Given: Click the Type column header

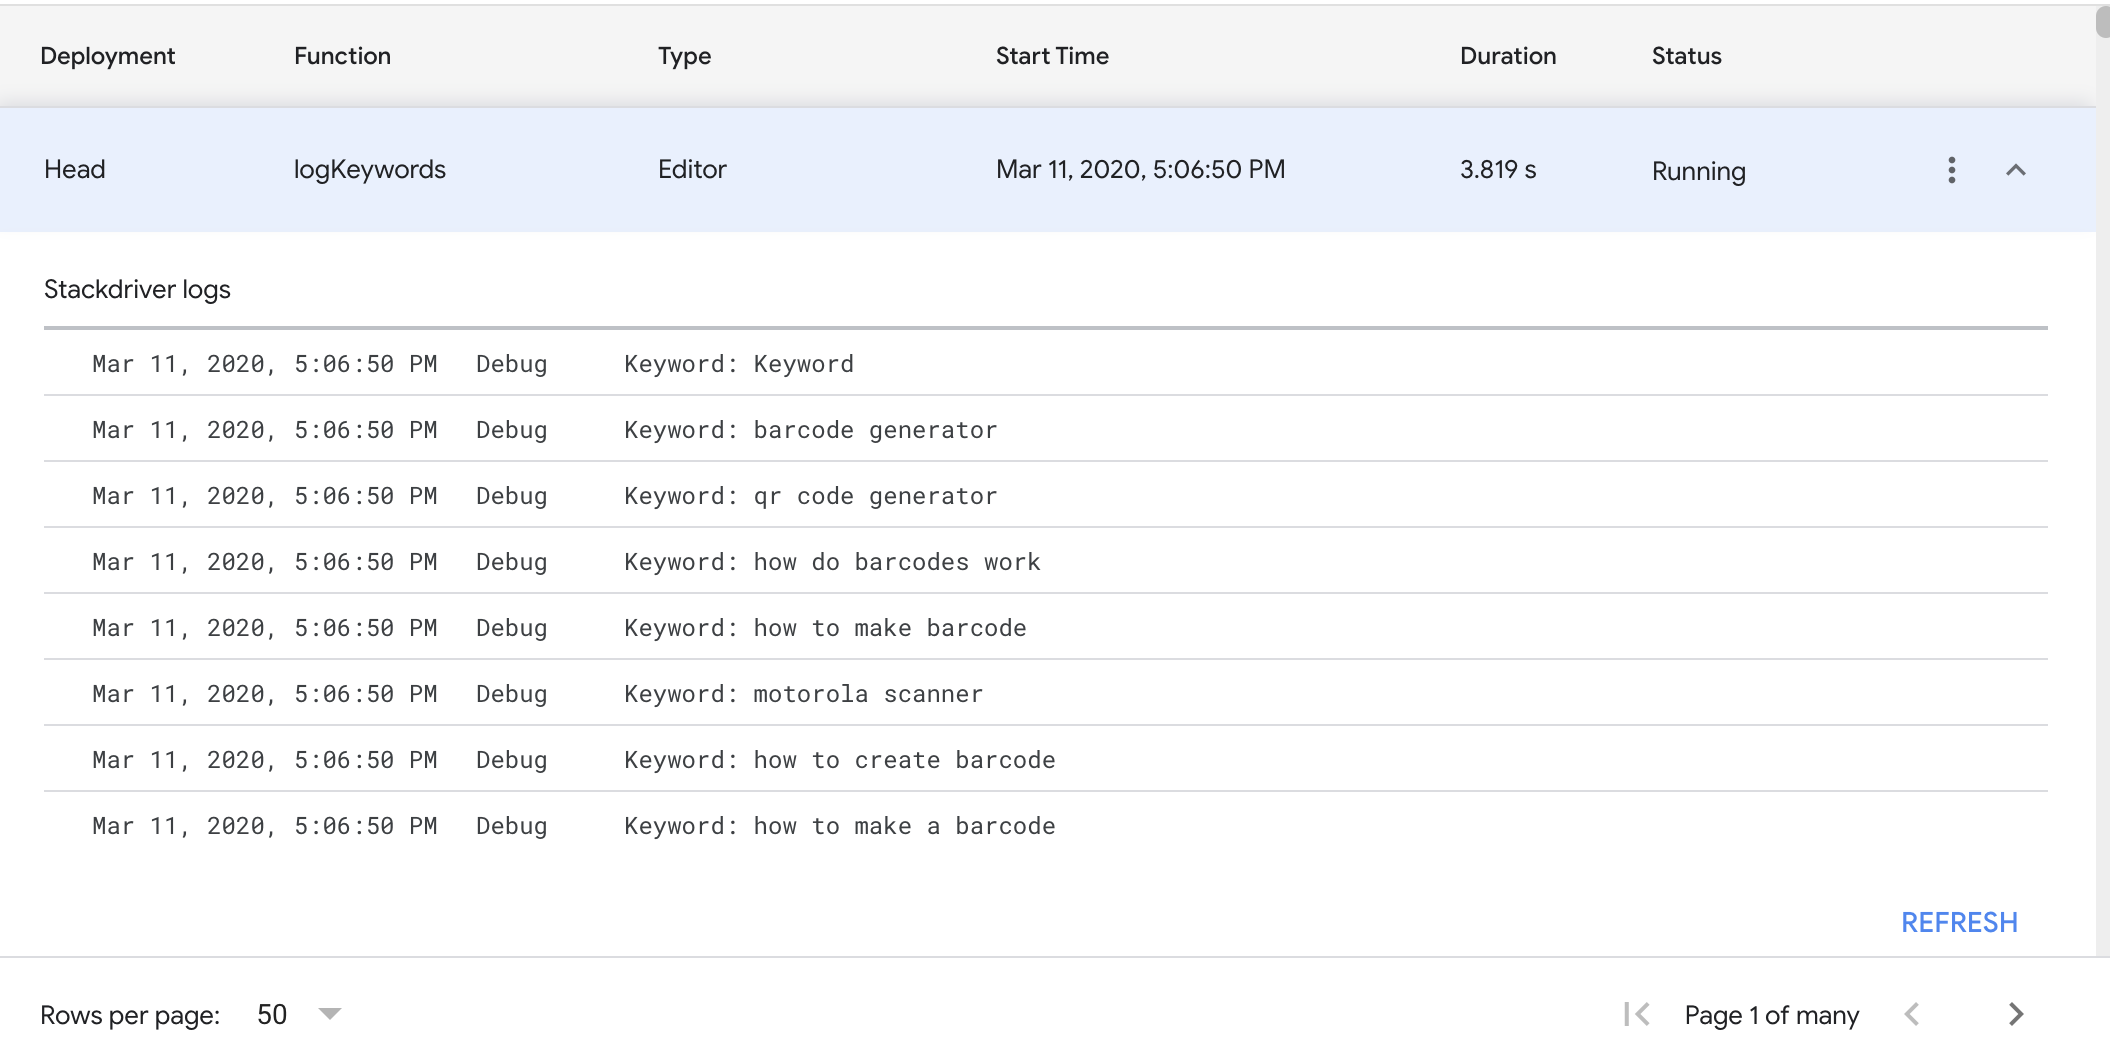Looking at the screenshot, I should coord(684,56).
